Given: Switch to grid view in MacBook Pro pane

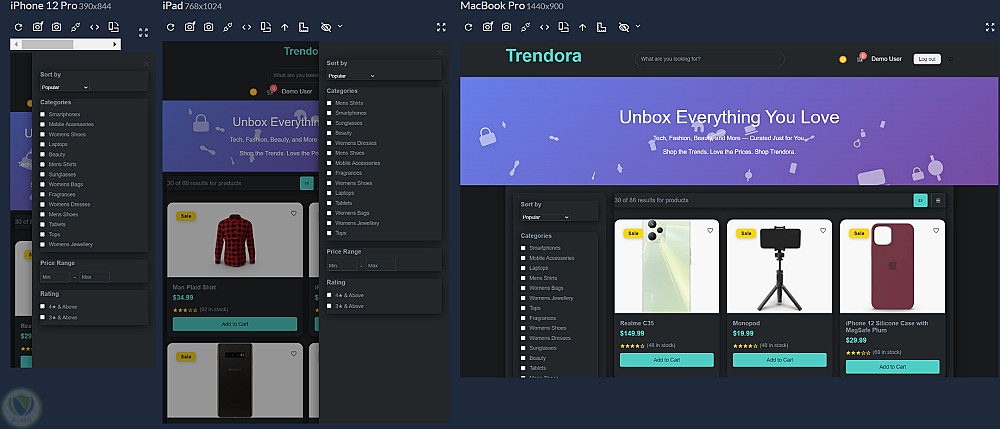Looking at the screenshot, I should 920,200.
